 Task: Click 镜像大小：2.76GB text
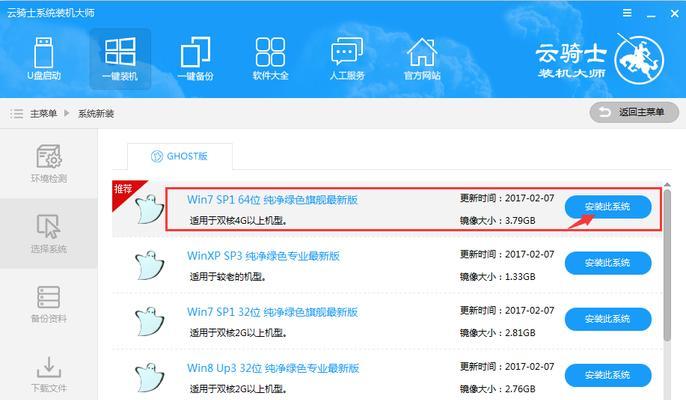[497, 389]
